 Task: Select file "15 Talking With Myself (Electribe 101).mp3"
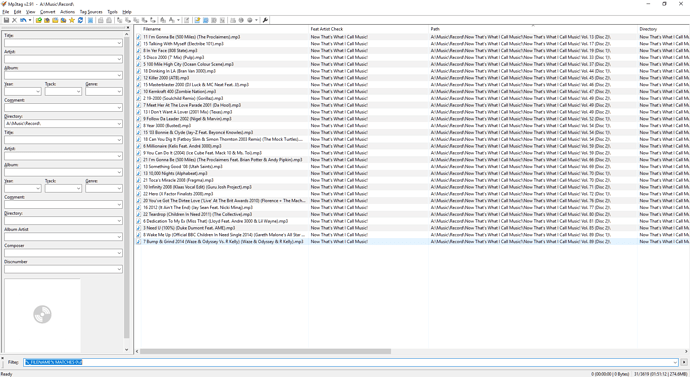[x=183, y=44]
